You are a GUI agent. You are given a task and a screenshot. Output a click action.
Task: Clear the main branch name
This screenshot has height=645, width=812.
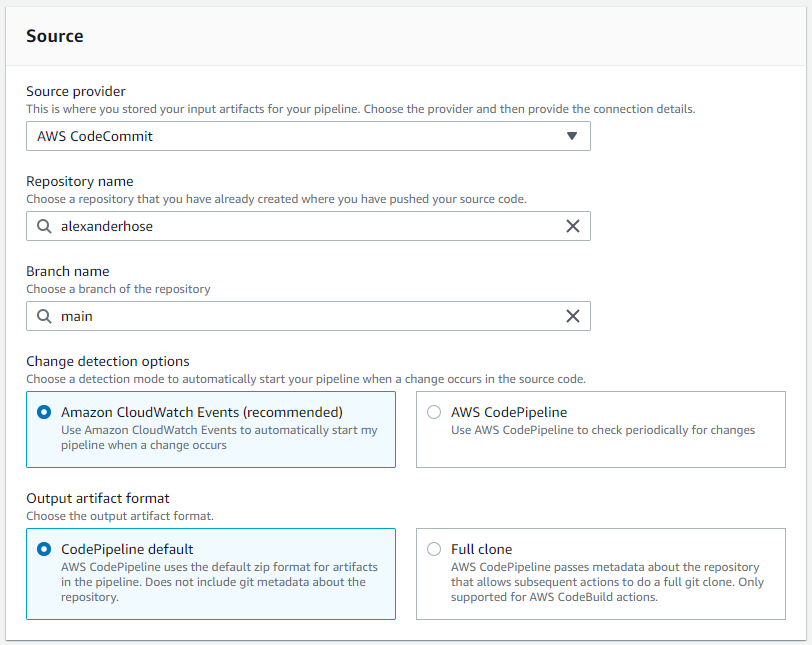[573, 316]
